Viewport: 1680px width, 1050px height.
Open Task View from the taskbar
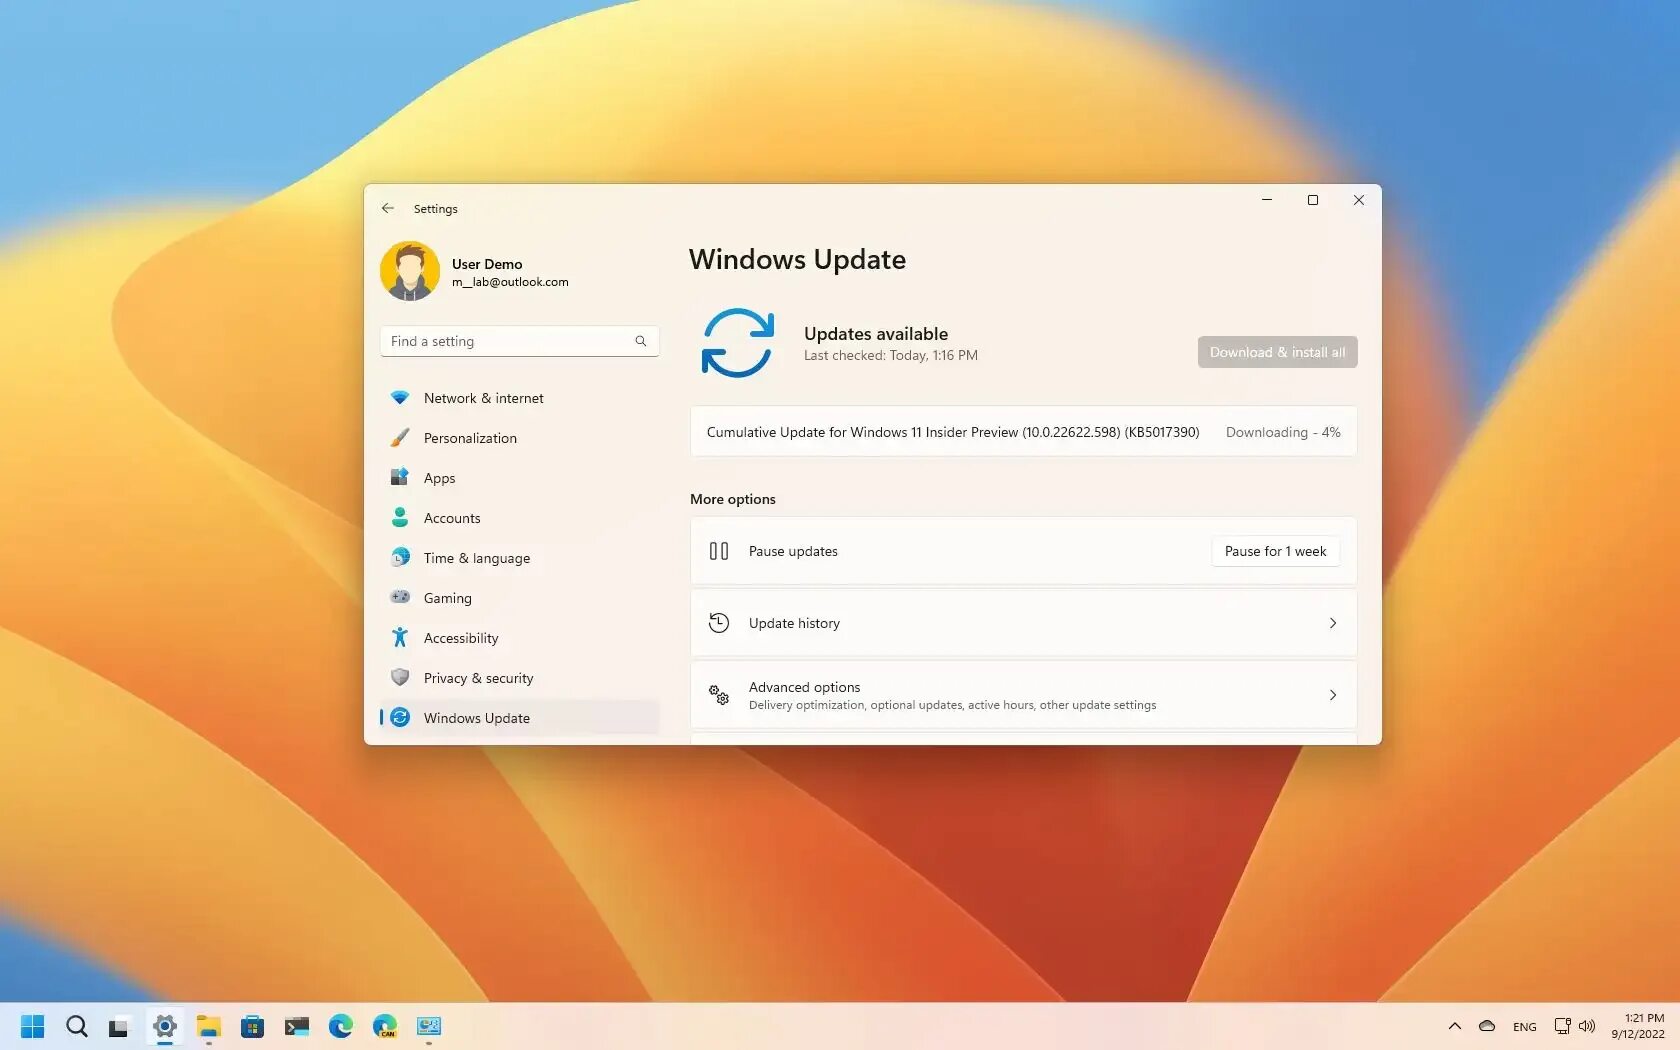(119, 1026)
